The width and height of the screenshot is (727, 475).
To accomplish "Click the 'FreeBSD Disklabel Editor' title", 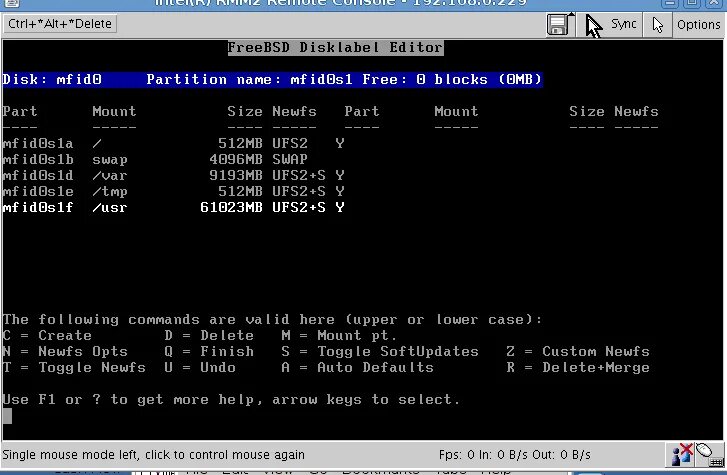I will 335,48.
